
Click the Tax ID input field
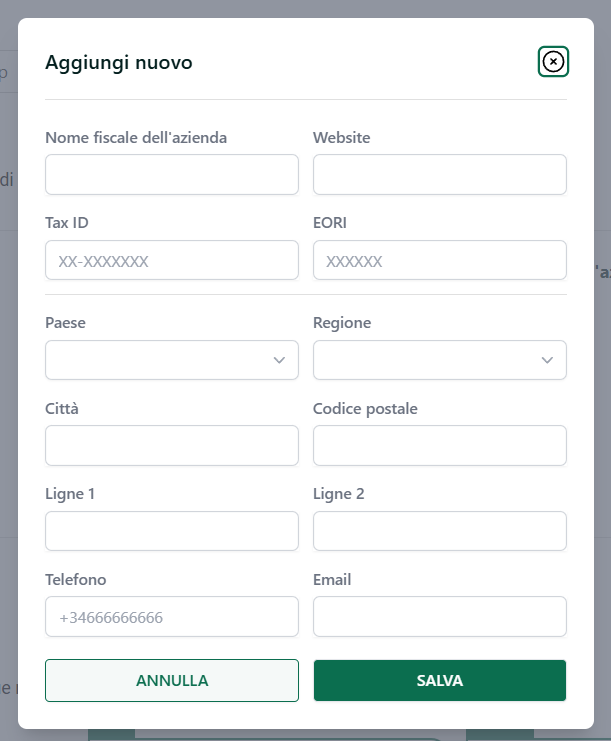[x=172, y=260]
